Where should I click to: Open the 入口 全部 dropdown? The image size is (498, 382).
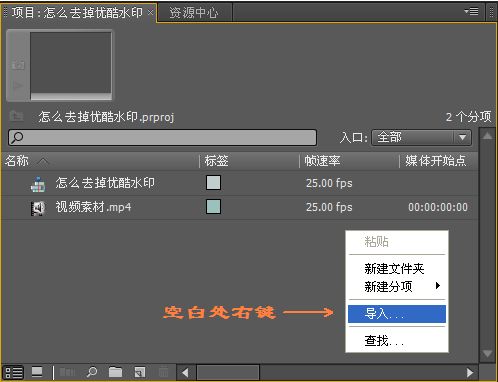(x=421, y=137)
